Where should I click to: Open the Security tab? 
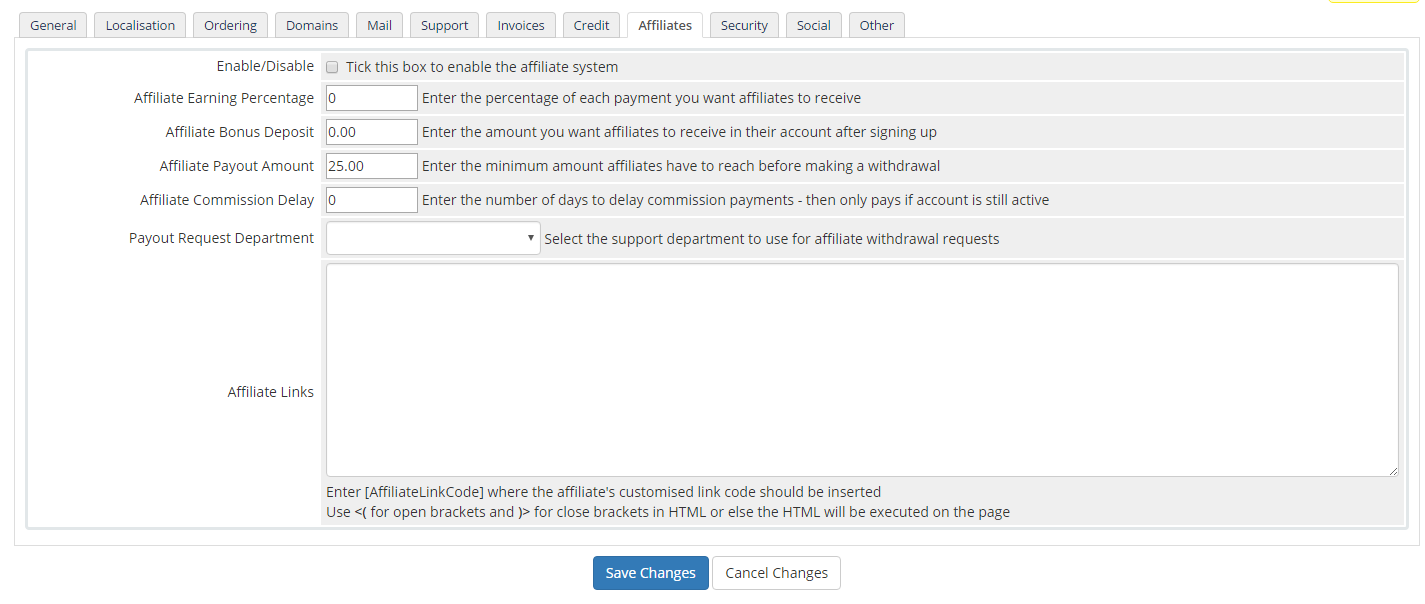744,25
